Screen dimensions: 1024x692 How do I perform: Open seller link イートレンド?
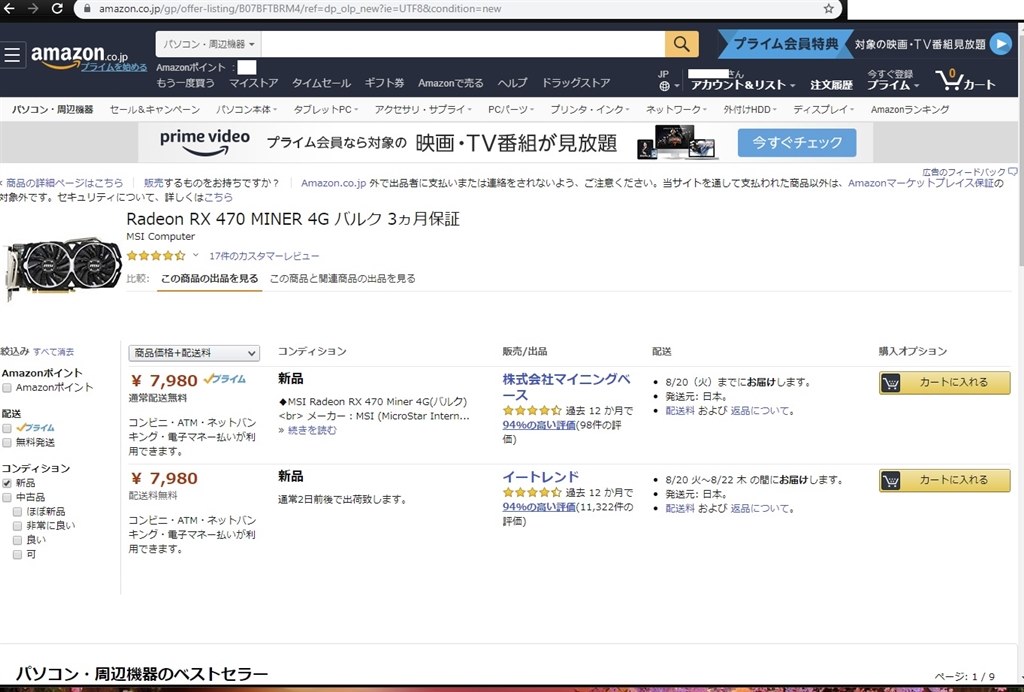tap(541, 477)
